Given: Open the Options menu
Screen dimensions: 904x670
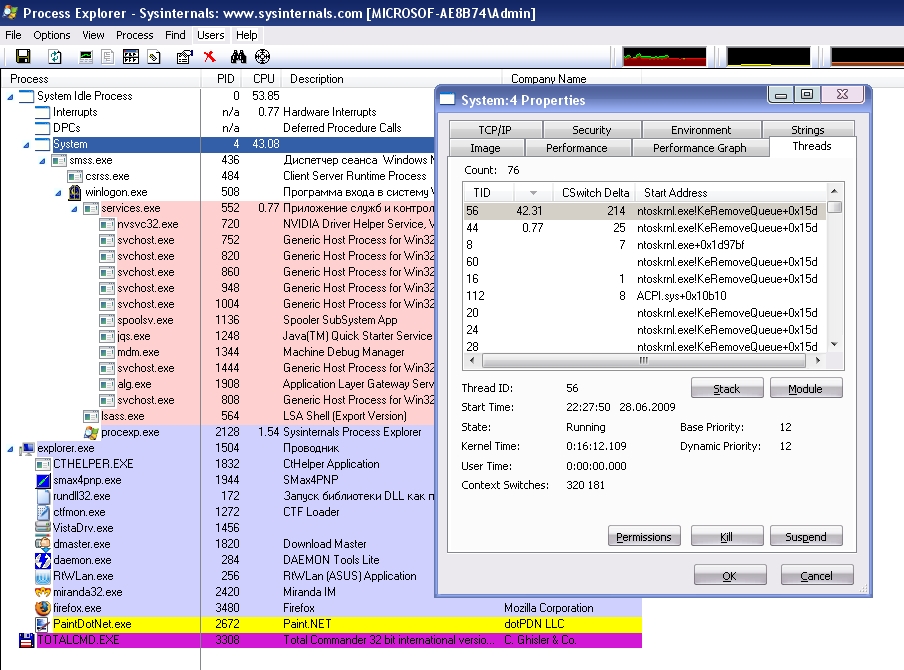Looking at the screenshot, I should 52,35.
